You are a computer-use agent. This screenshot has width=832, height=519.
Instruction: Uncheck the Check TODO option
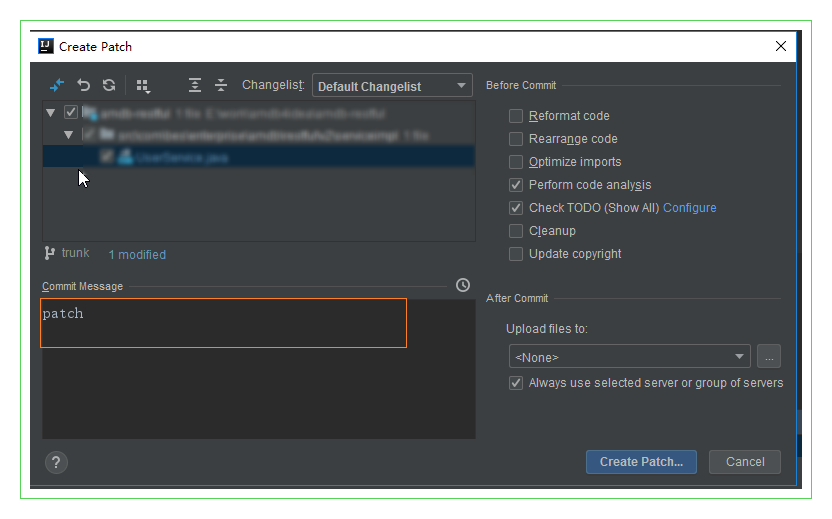516,207
